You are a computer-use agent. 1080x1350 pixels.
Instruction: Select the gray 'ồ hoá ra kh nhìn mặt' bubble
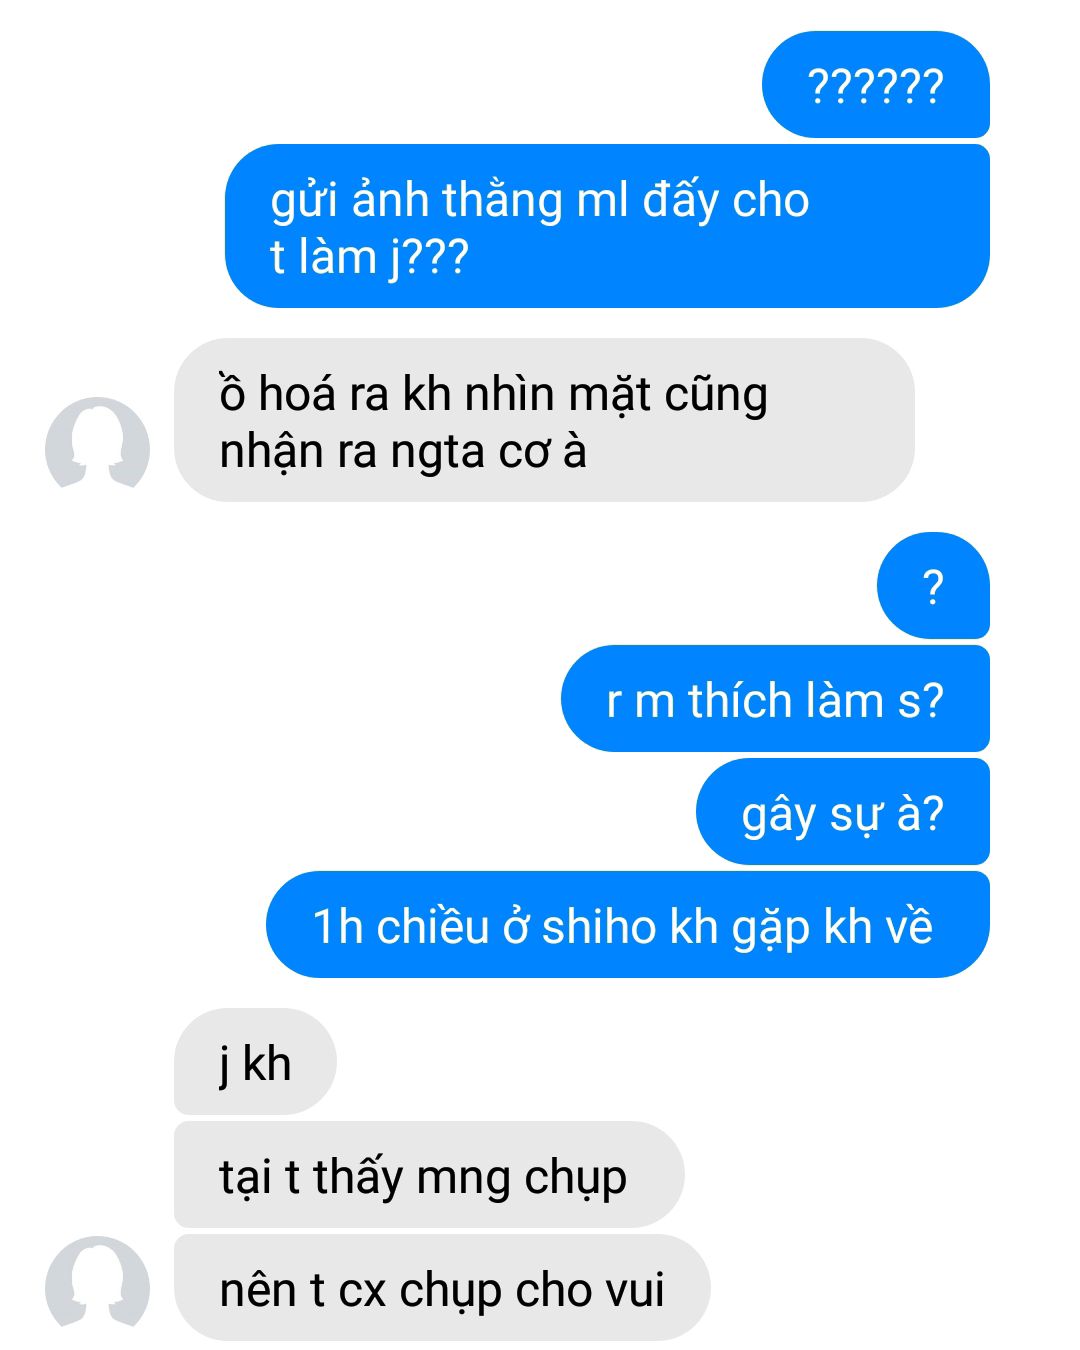pyautogui.click(x=544, y=420)
